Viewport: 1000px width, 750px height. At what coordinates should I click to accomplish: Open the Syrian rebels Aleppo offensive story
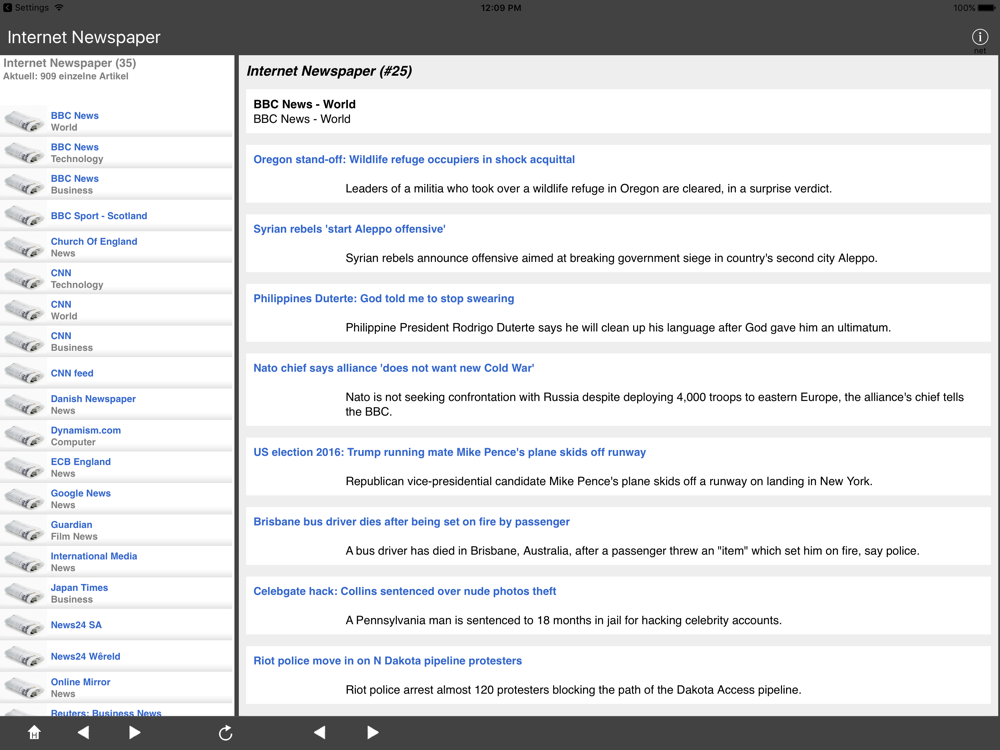tap(349, 229)
